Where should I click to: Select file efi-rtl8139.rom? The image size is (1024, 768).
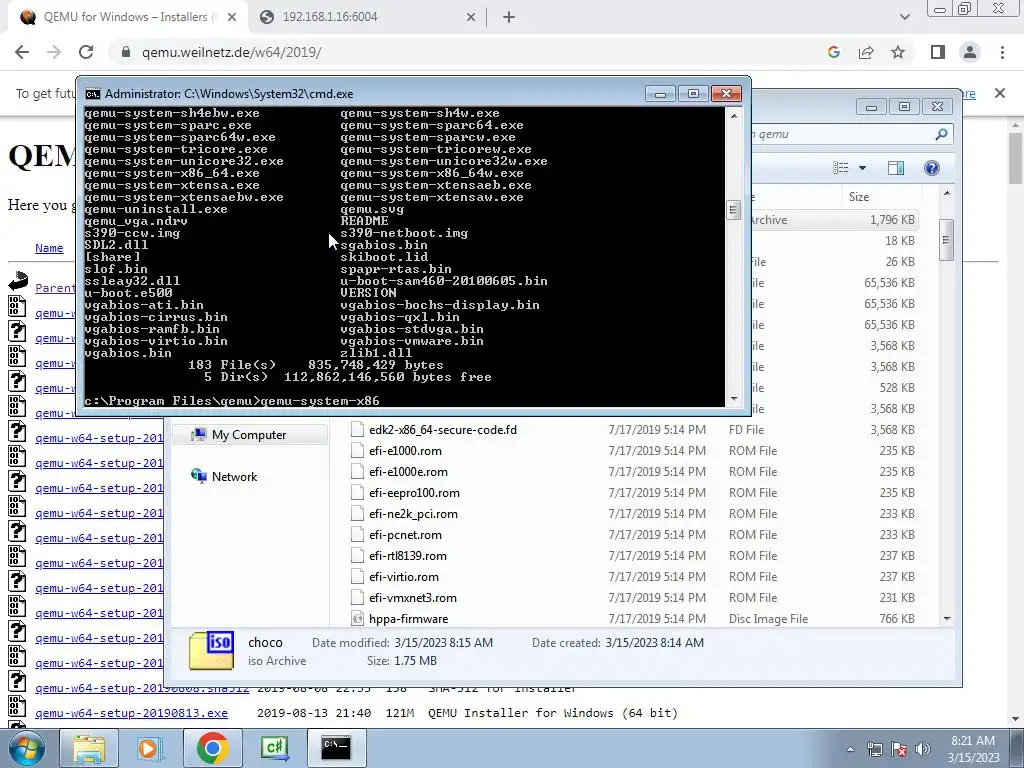[x=408, y=556]
